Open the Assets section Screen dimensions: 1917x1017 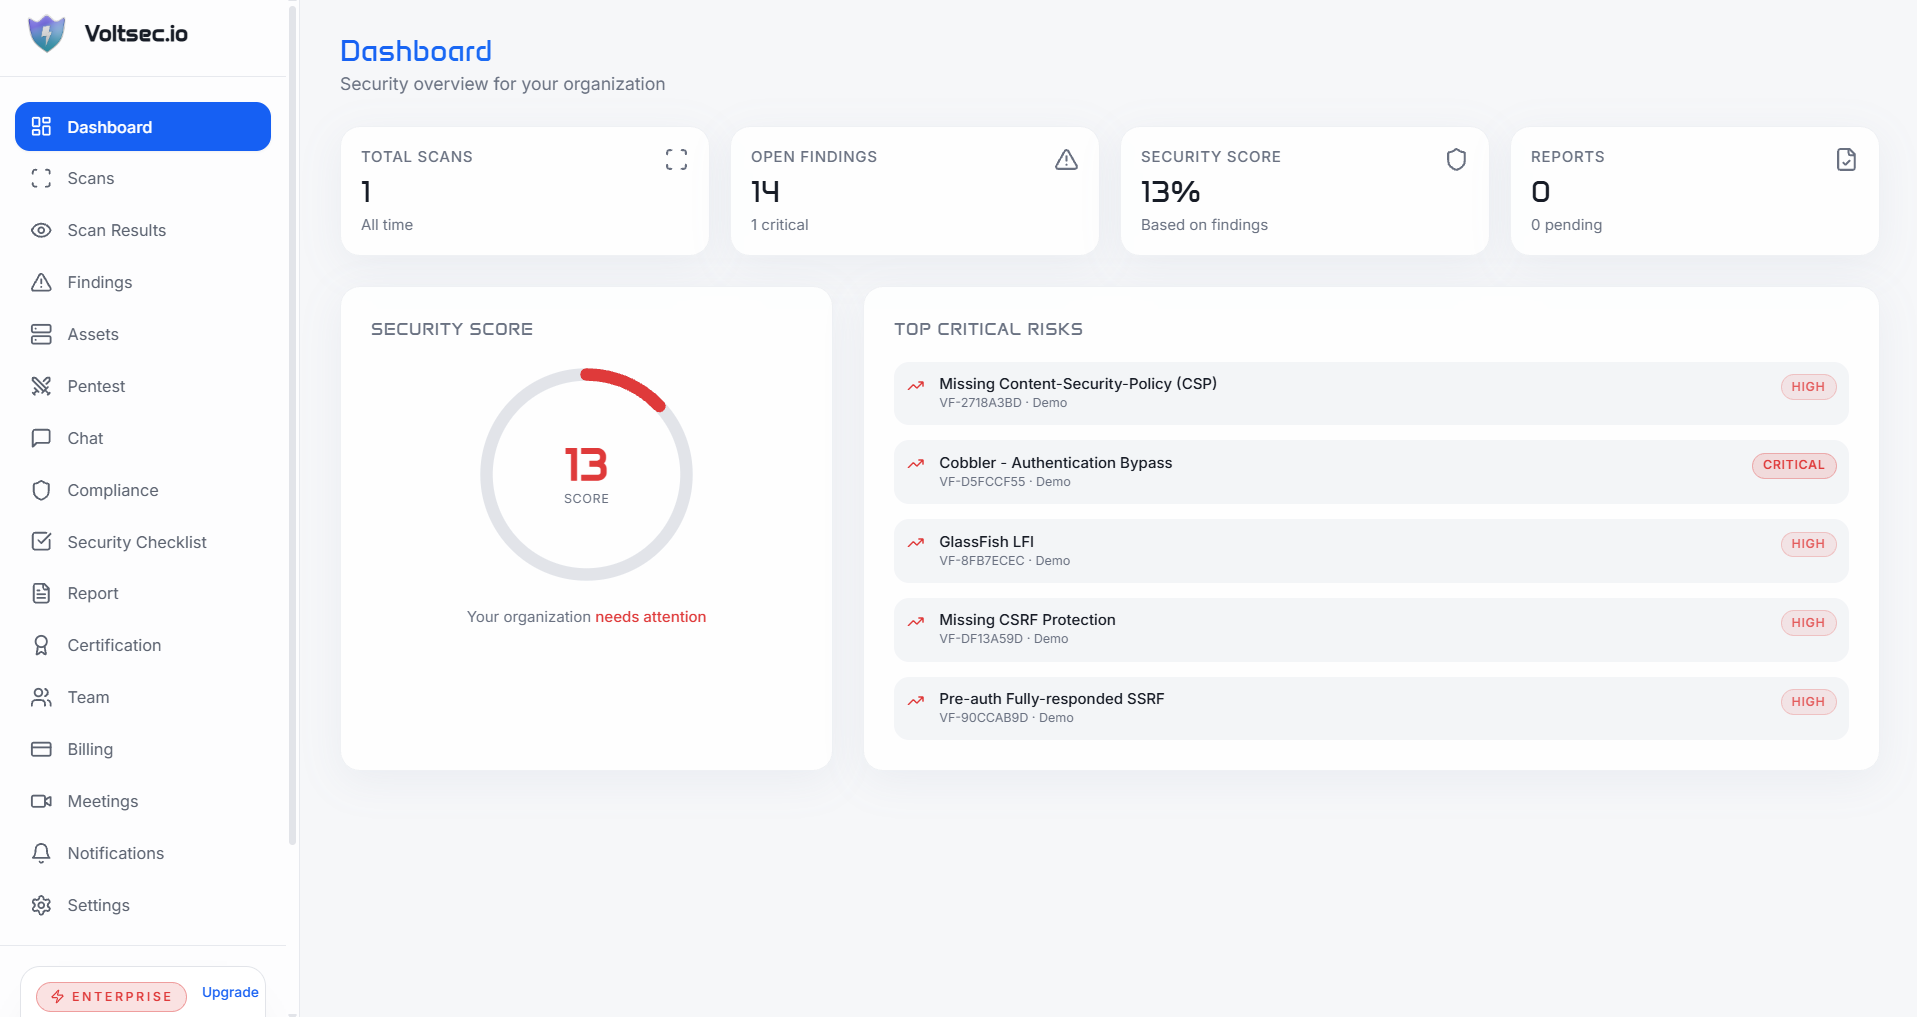point(143,334)
